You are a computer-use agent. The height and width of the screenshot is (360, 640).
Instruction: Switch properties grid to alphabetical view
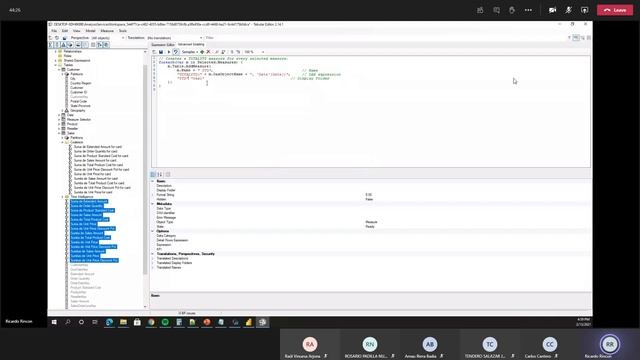[160, 174]
